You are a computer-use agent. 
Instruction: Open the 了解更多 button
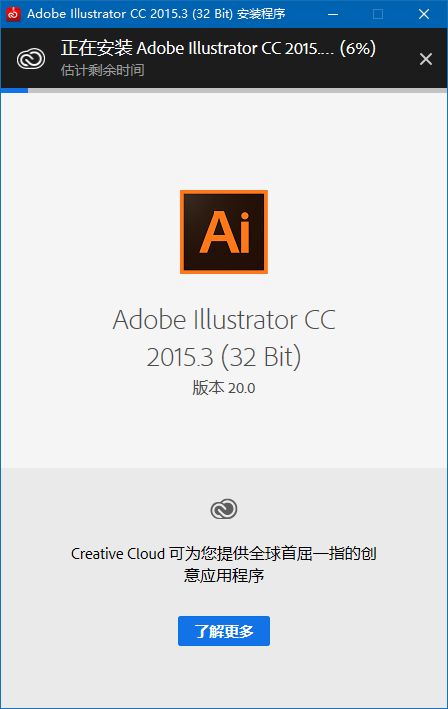[x=224, y=631]
